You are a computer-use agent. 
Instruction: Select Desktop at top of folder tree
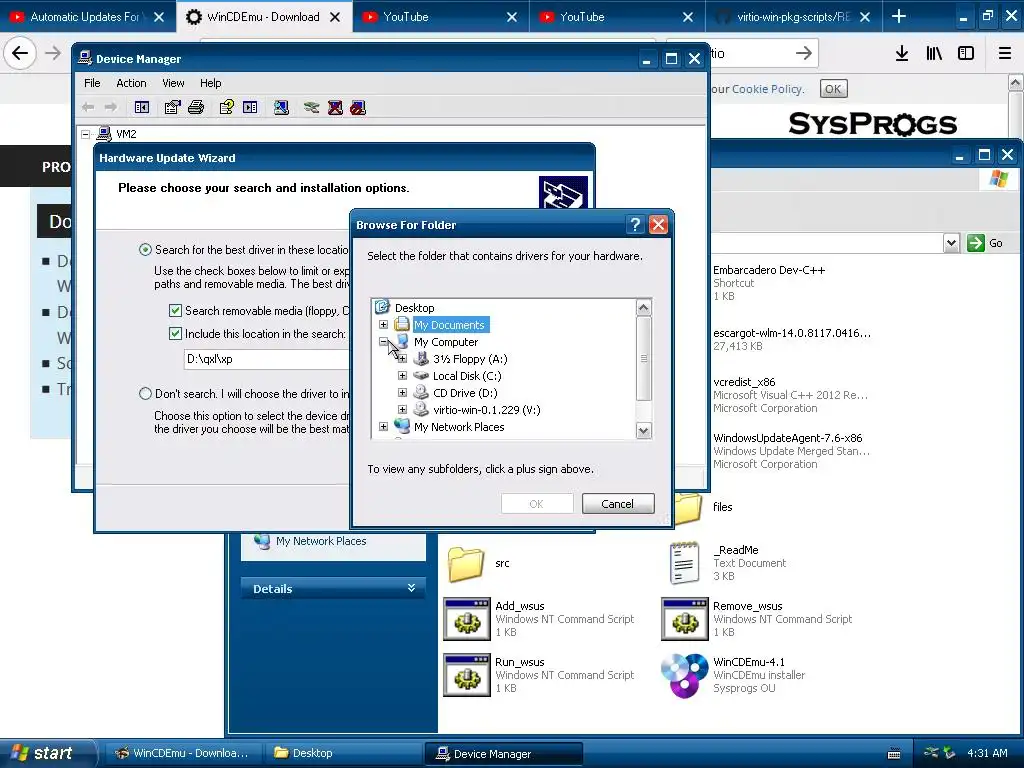414,308
